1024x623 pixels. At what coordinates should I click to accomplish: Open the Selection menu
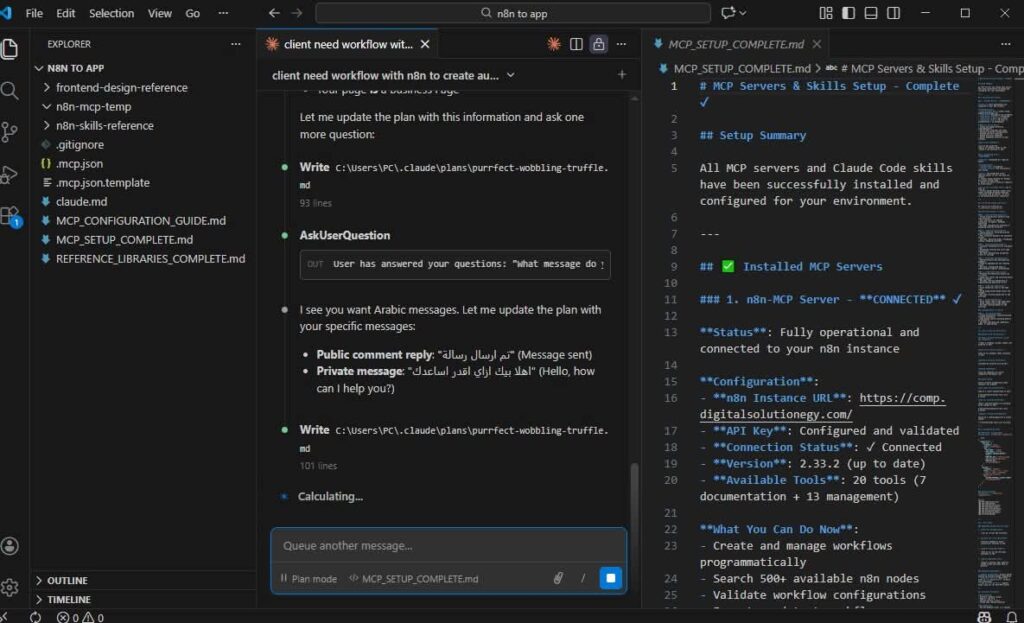tap(111, 13)
